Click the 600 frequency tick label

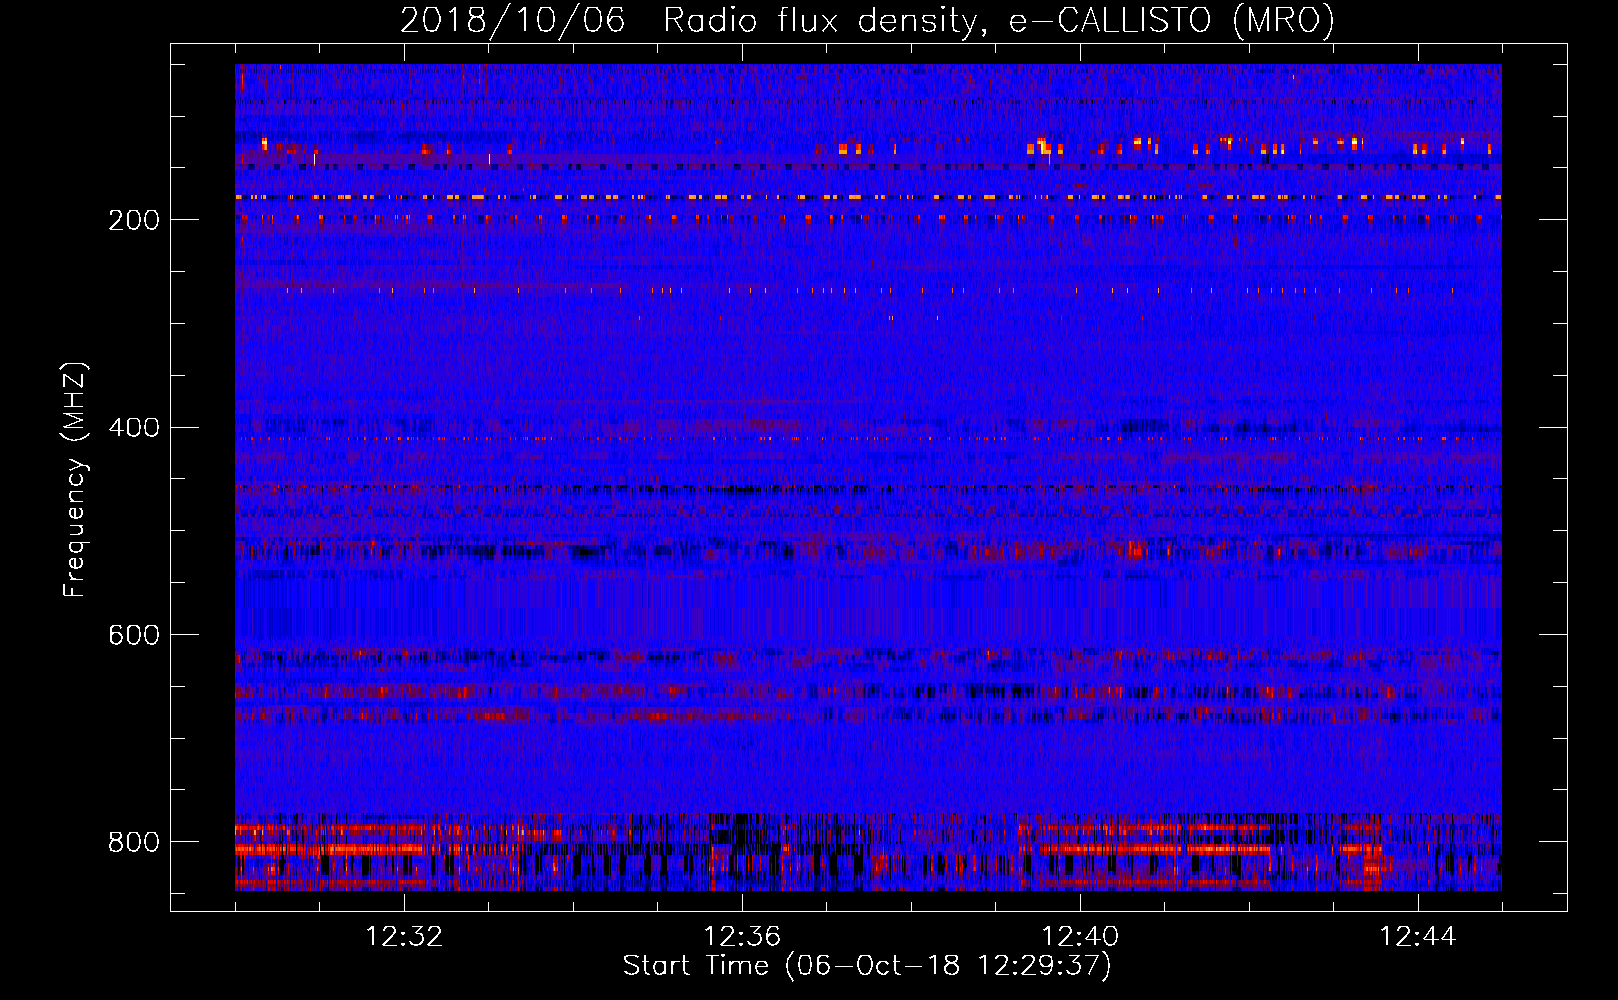pos(134,636)
